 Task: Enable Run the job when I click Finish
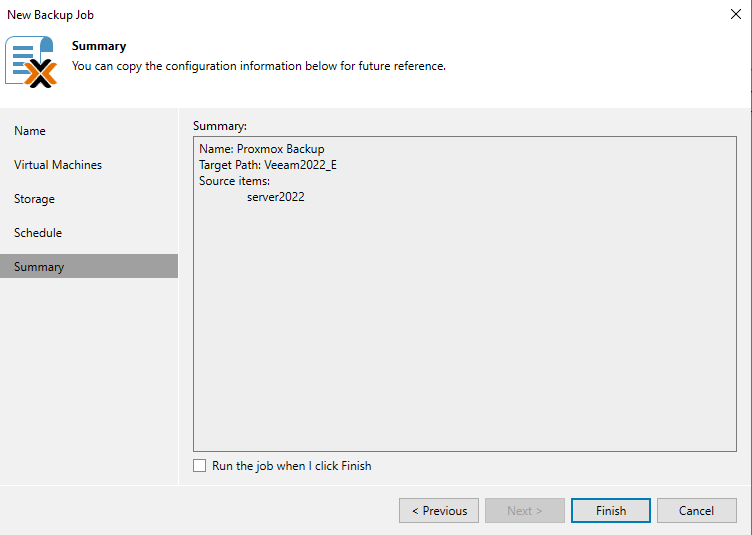tap(200, 466)
